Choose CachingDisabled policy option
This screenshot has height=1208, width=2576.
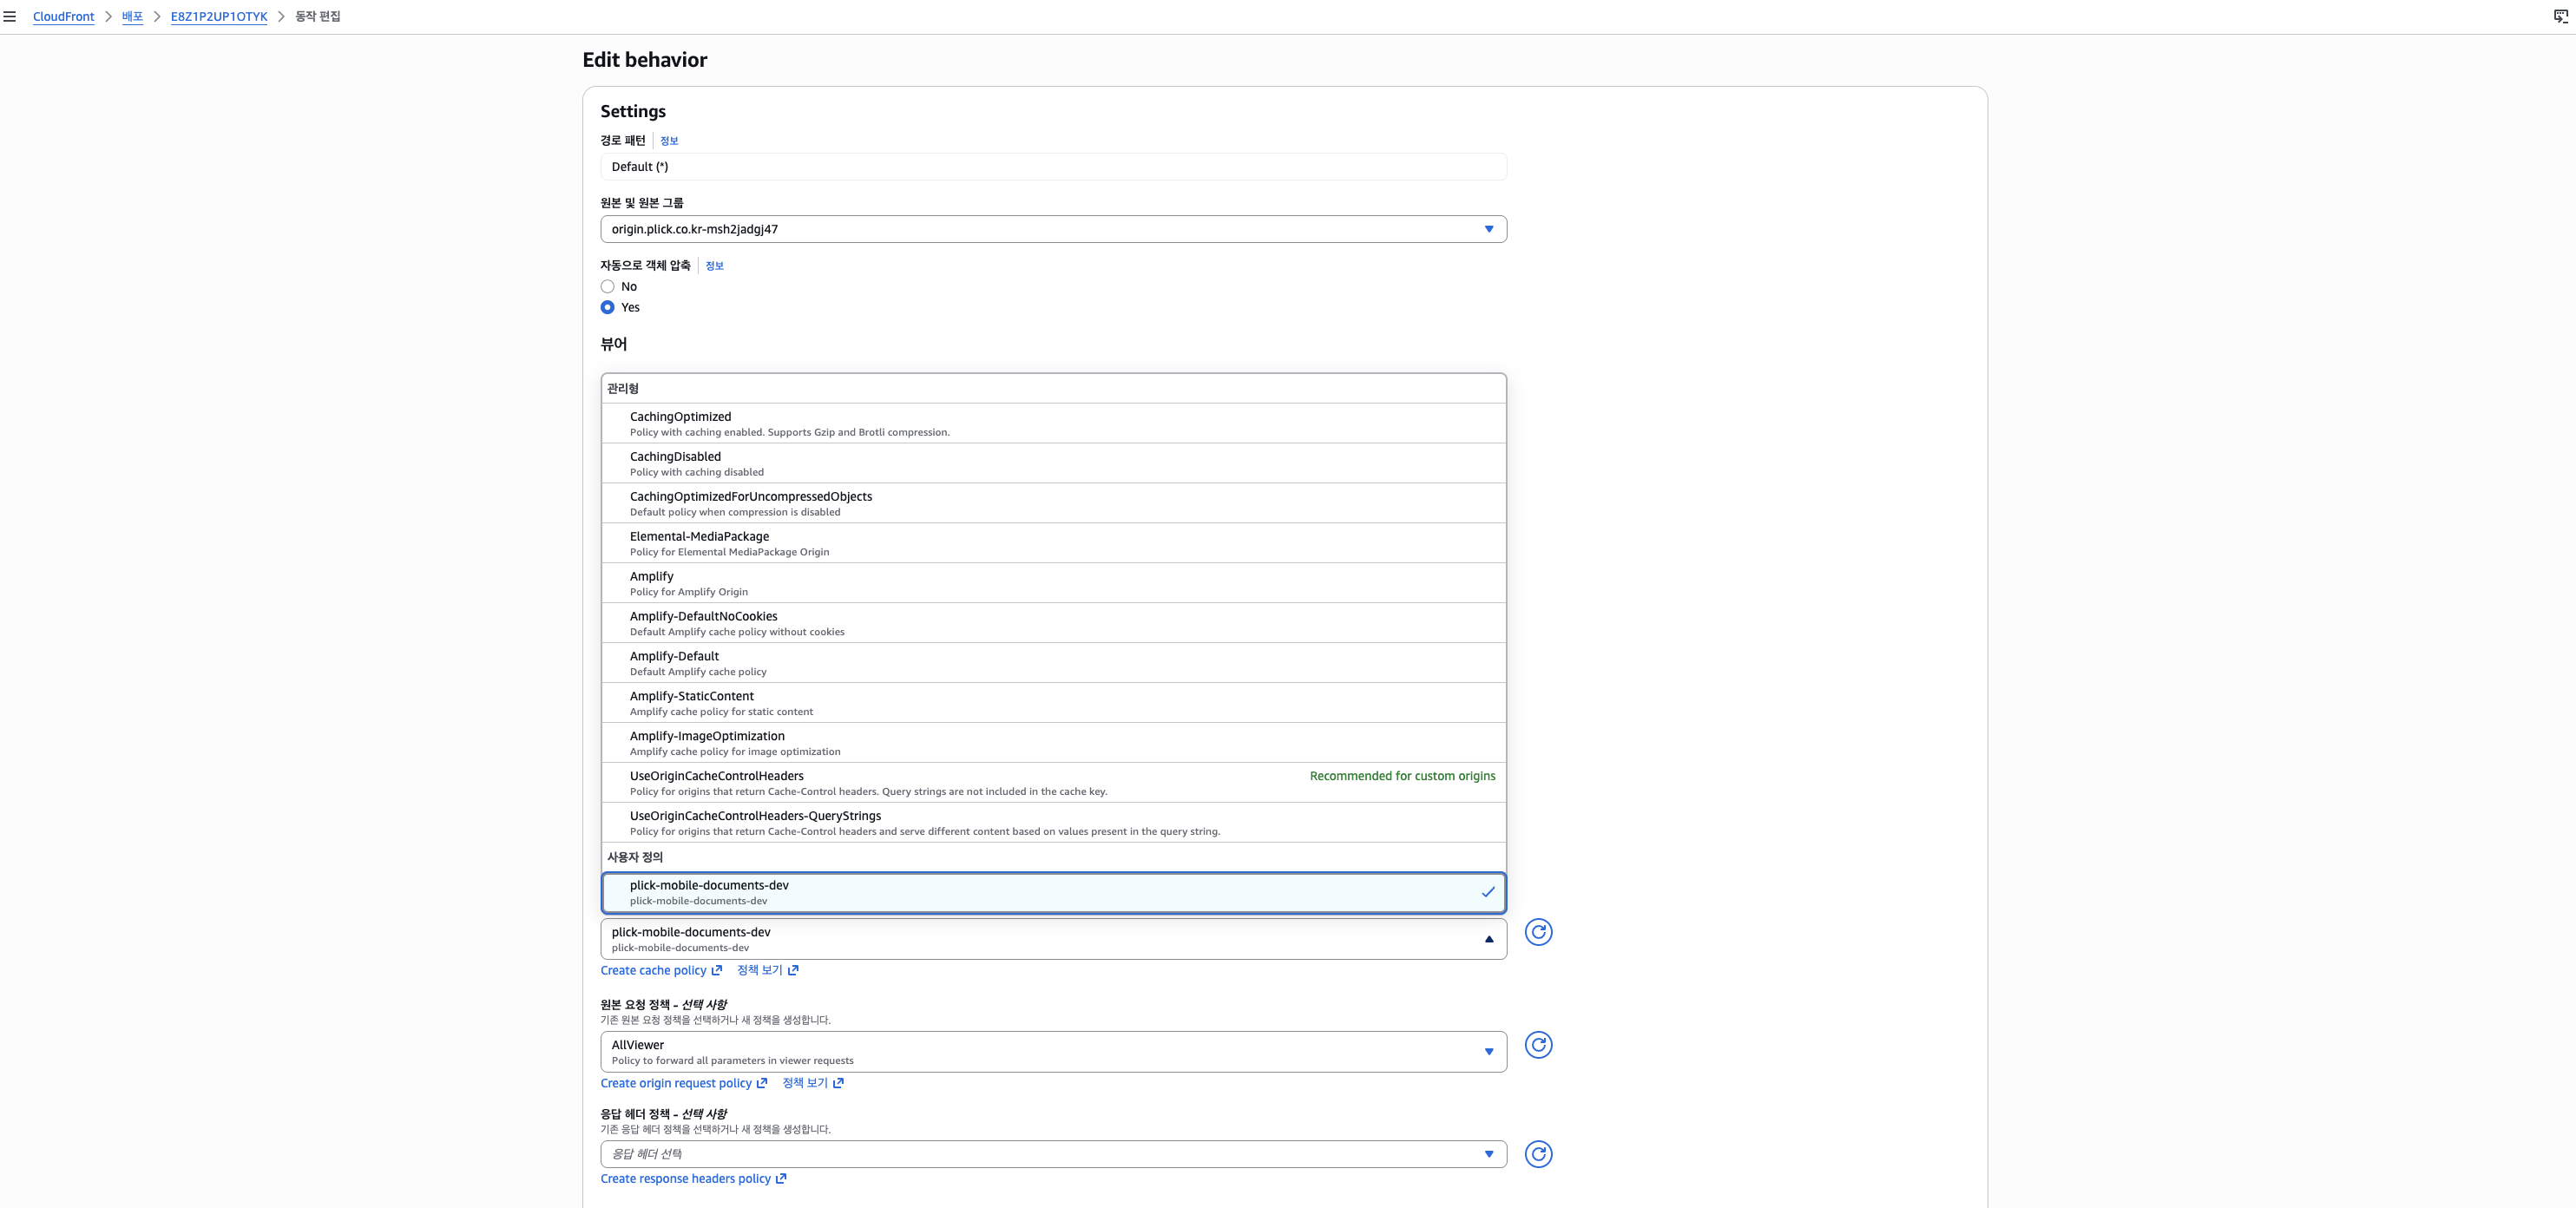1053,464
